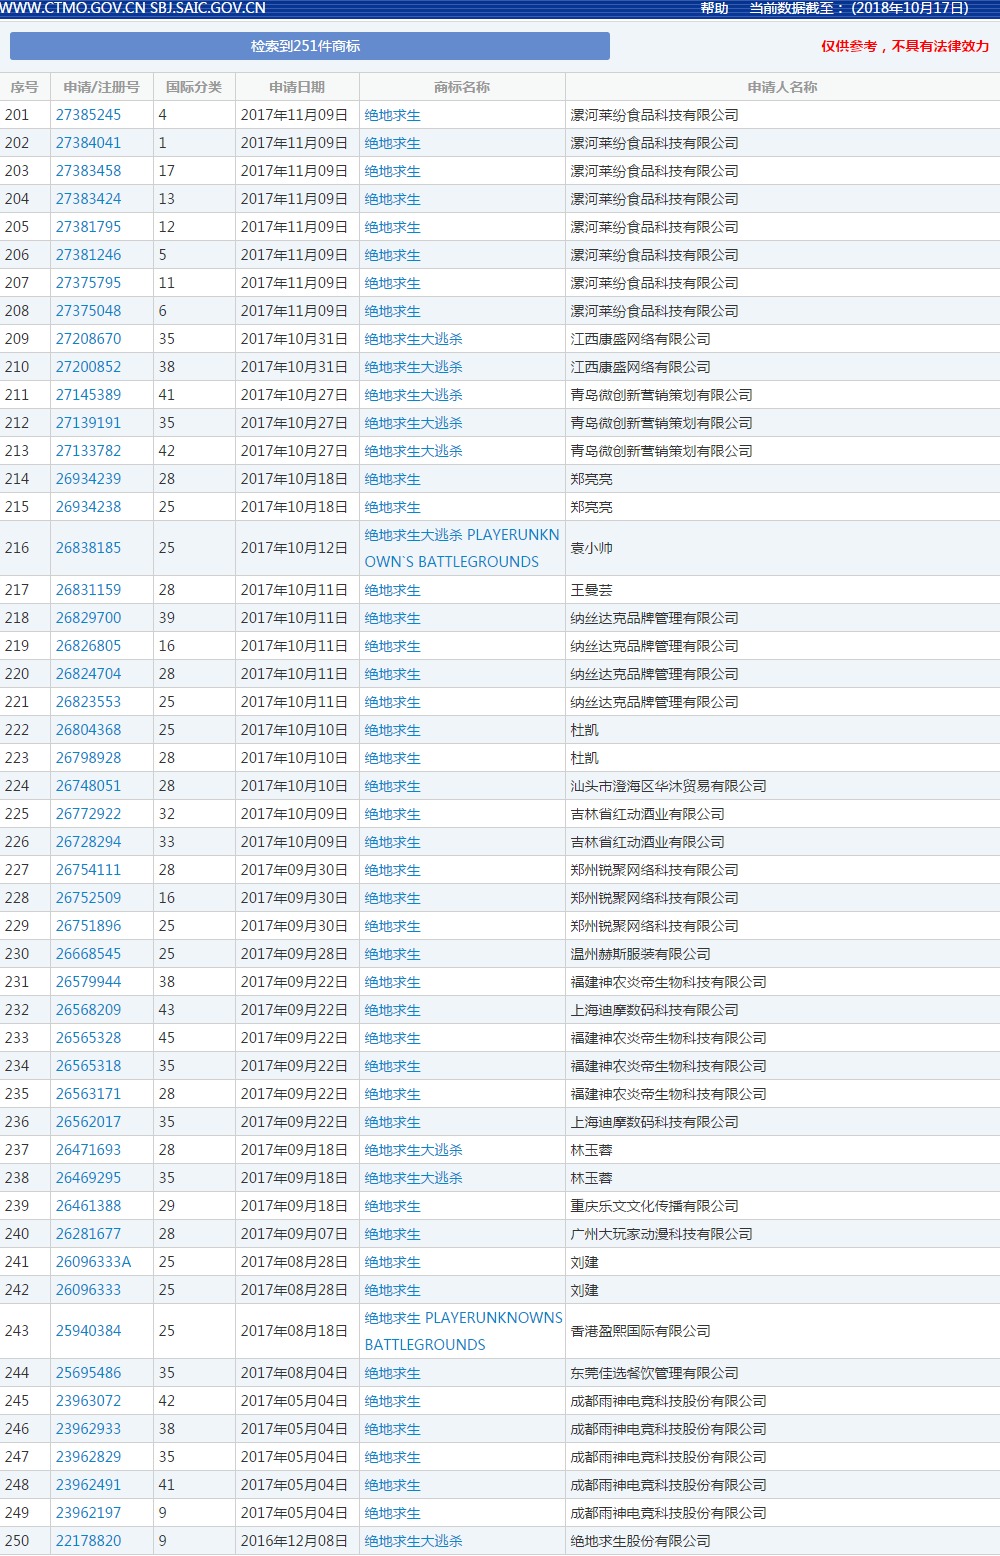The height and width of the screenshot is (1556, 1000).
Task: Click trademark name 绝地求生大逃杀 in row 237
Action: (x=414, y=1150)
